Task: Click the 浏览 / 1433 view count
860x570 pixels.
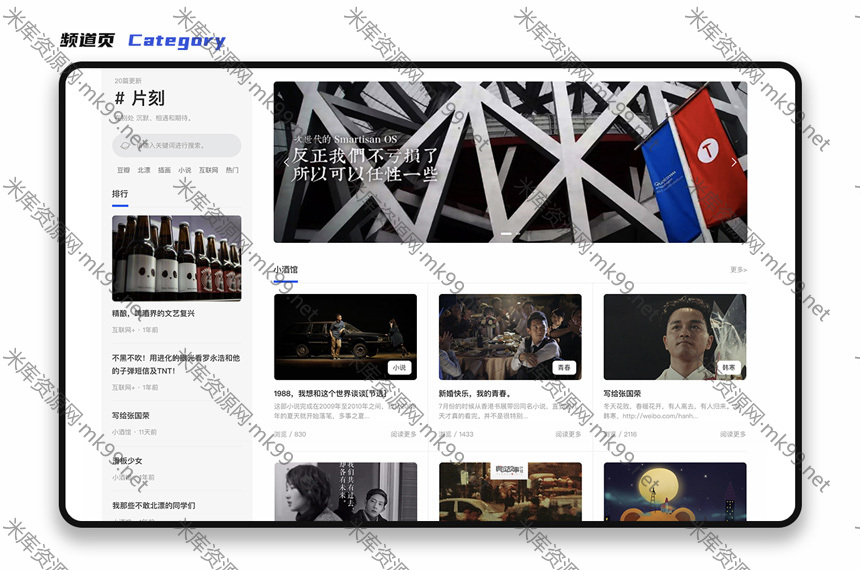Action: [x=456, y=434]
